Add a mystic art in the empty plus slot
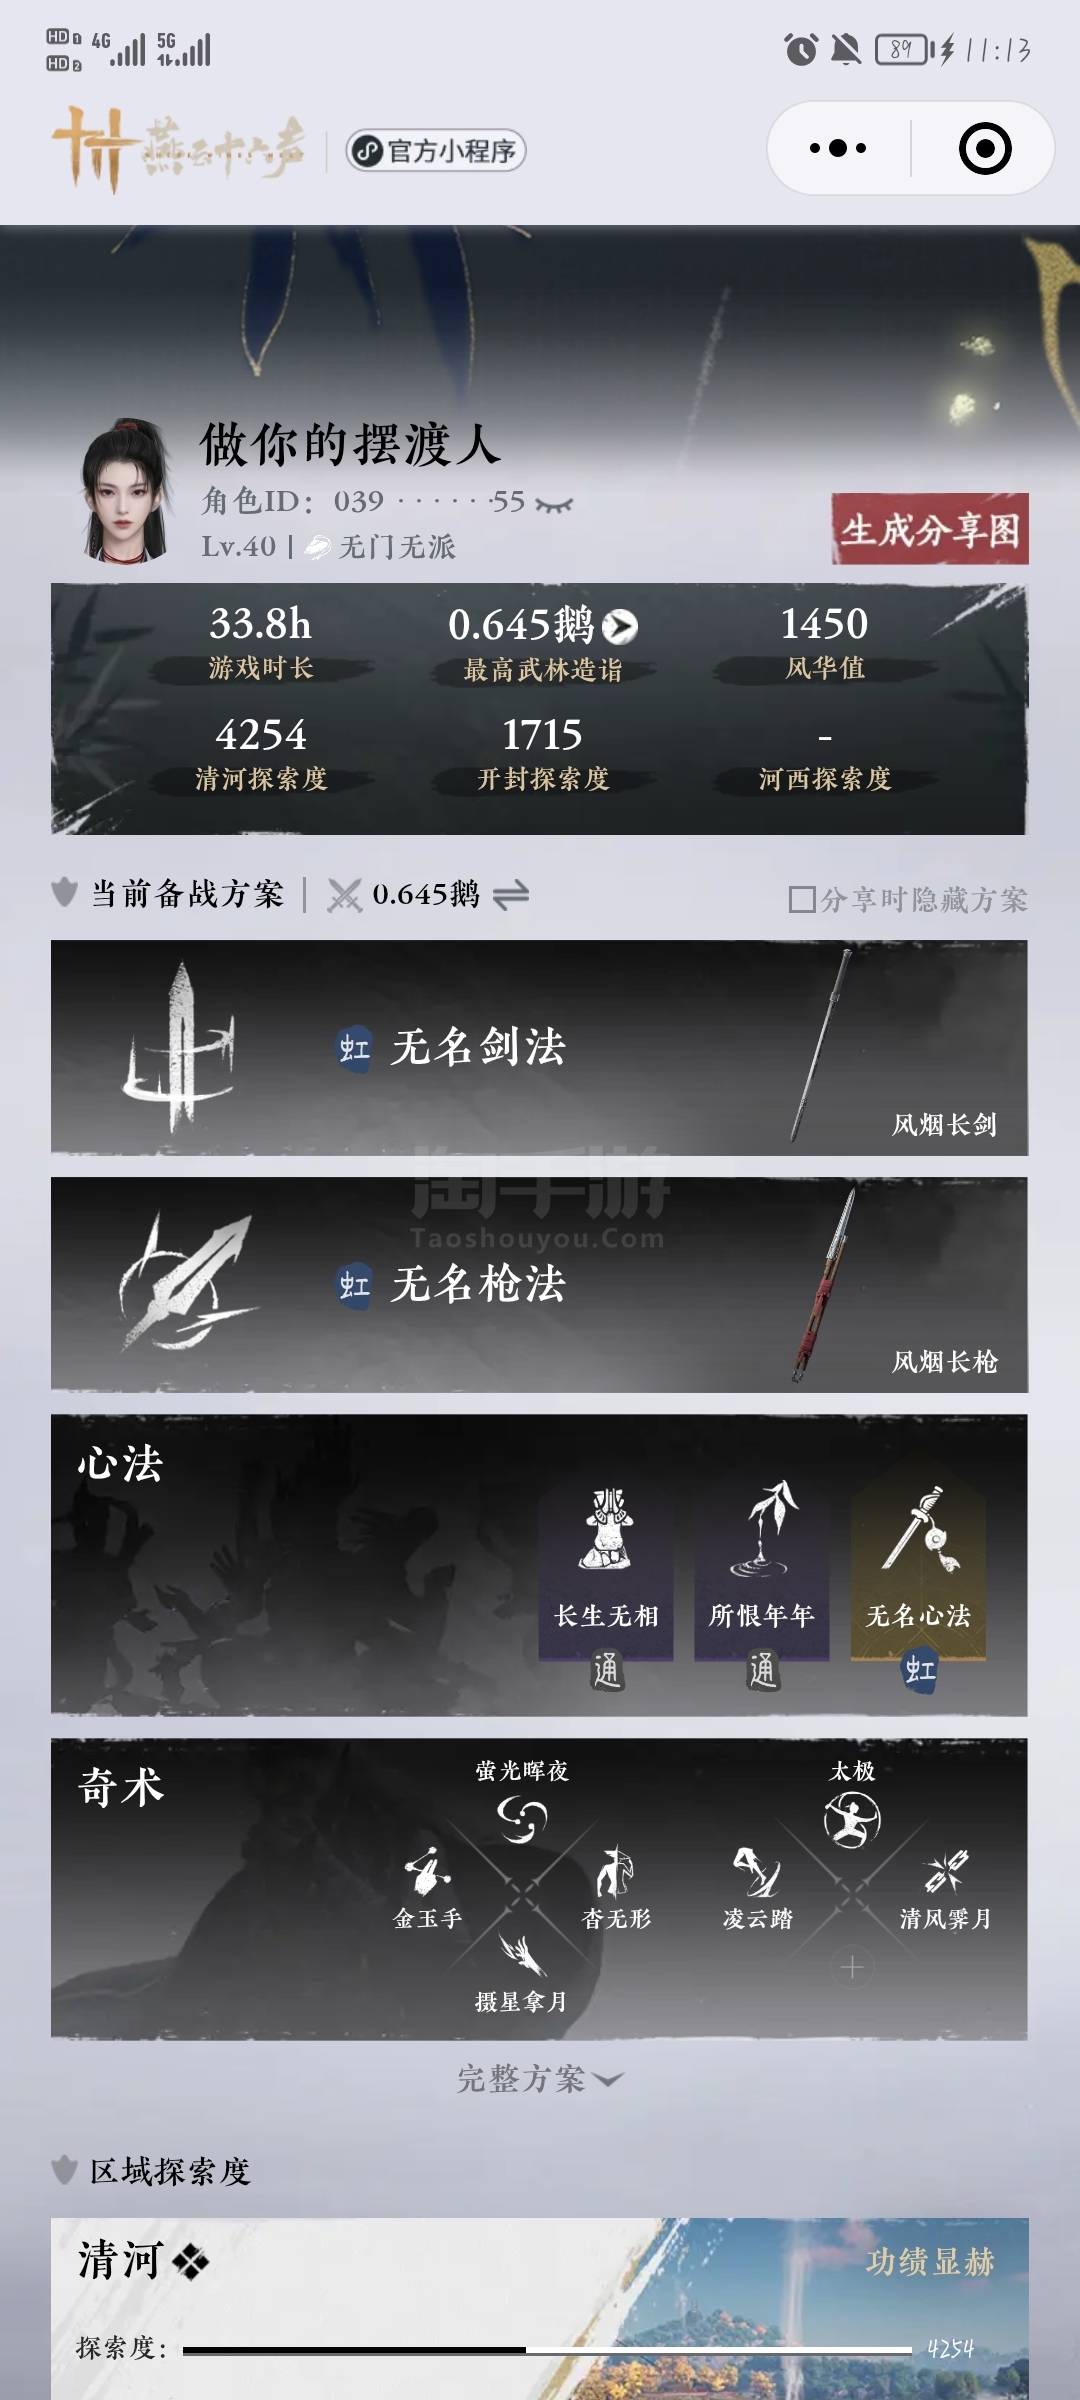This screenshot has height=2400, width=1080. tap(852, 1968)
